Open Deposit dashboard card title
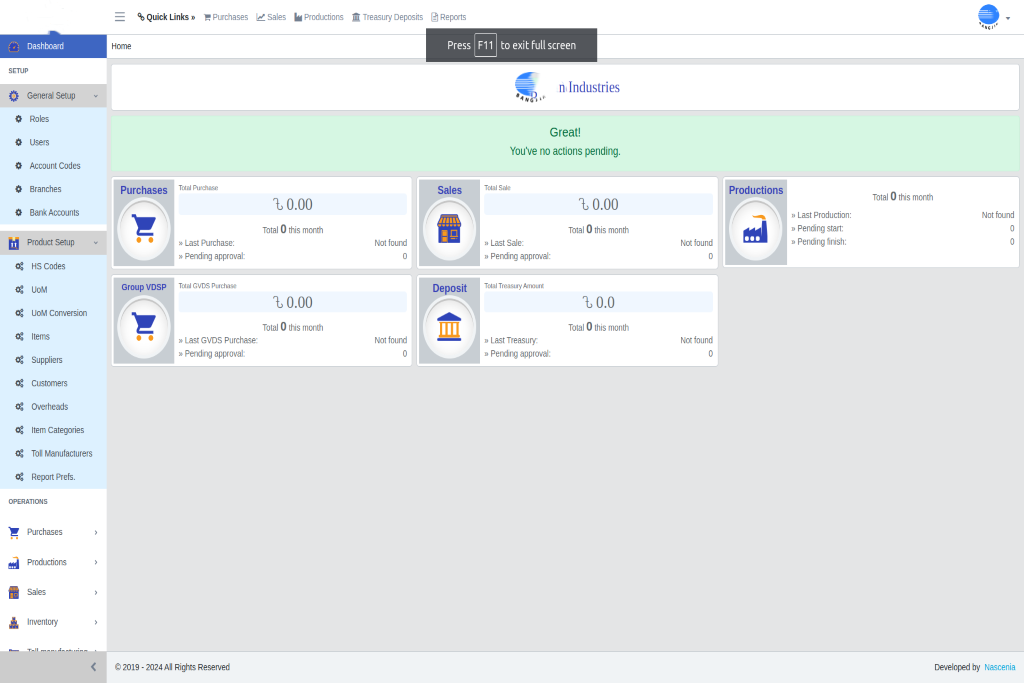 pos(449,288)
